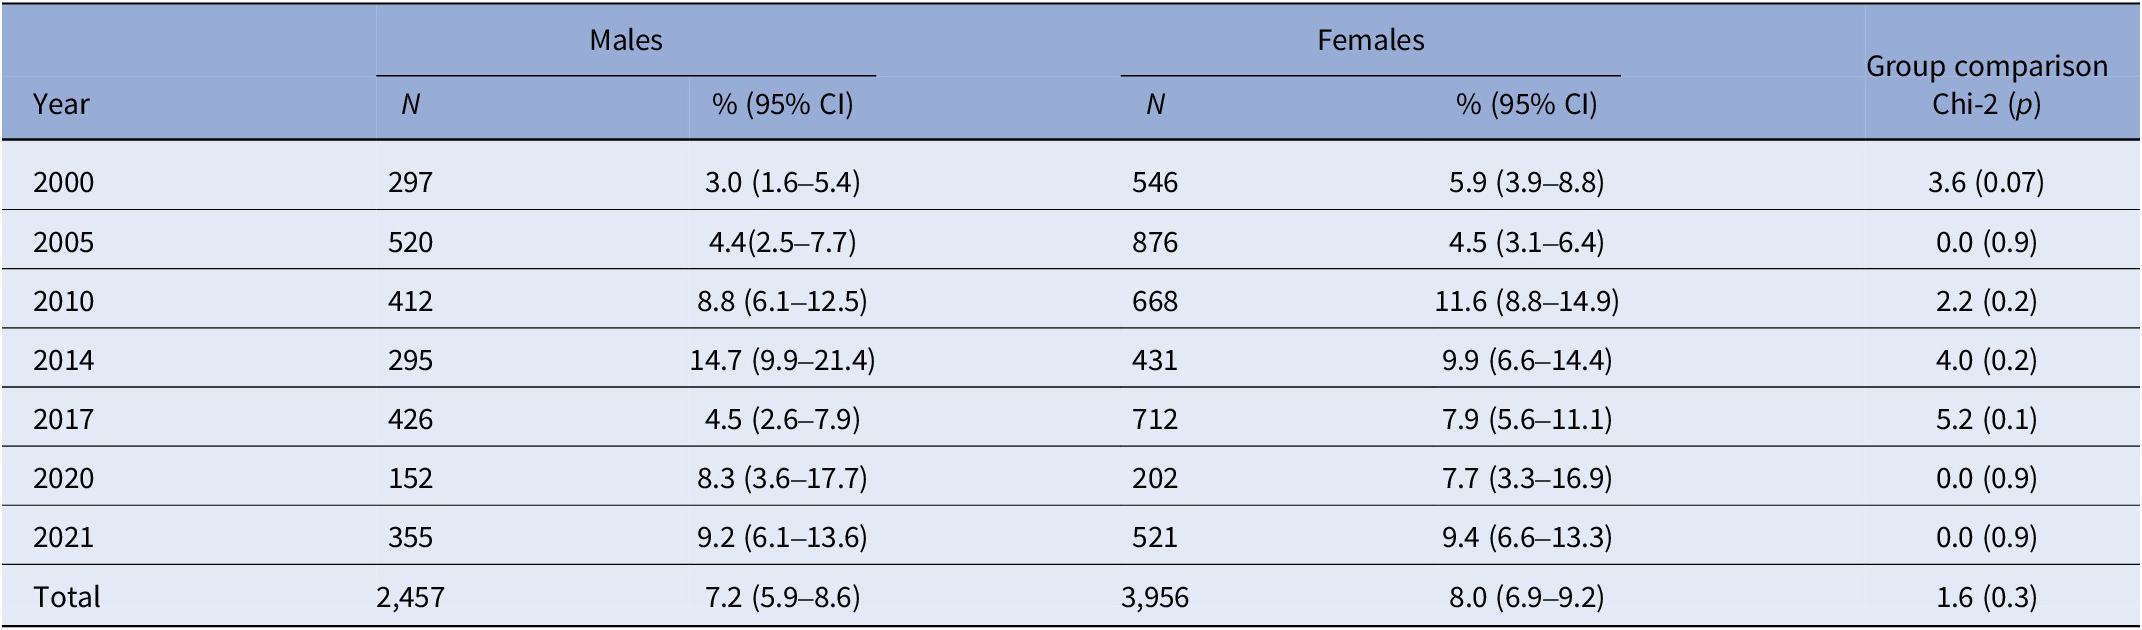Click the 2021 females value 9.4 (6.6–13.3)

(1526, 538)
